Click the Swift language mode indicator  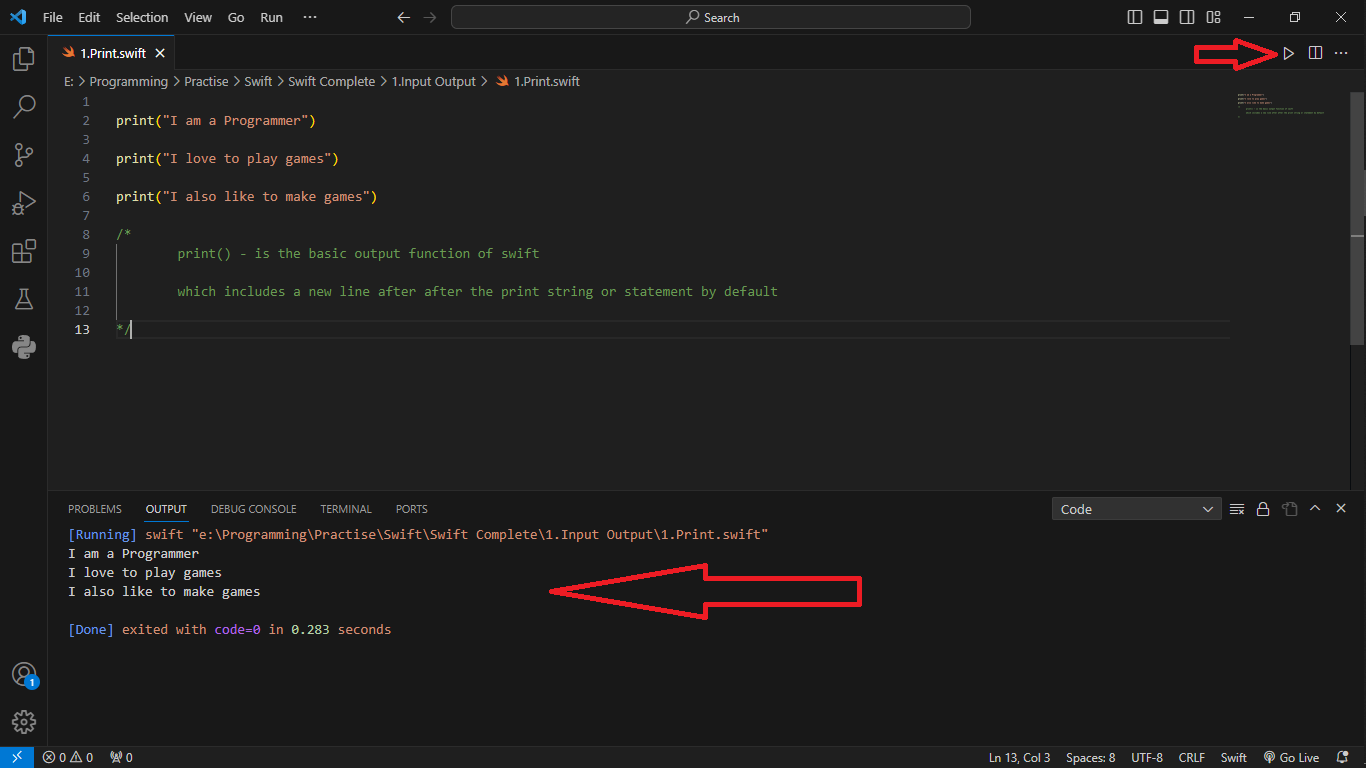[x=1233, y=757]
